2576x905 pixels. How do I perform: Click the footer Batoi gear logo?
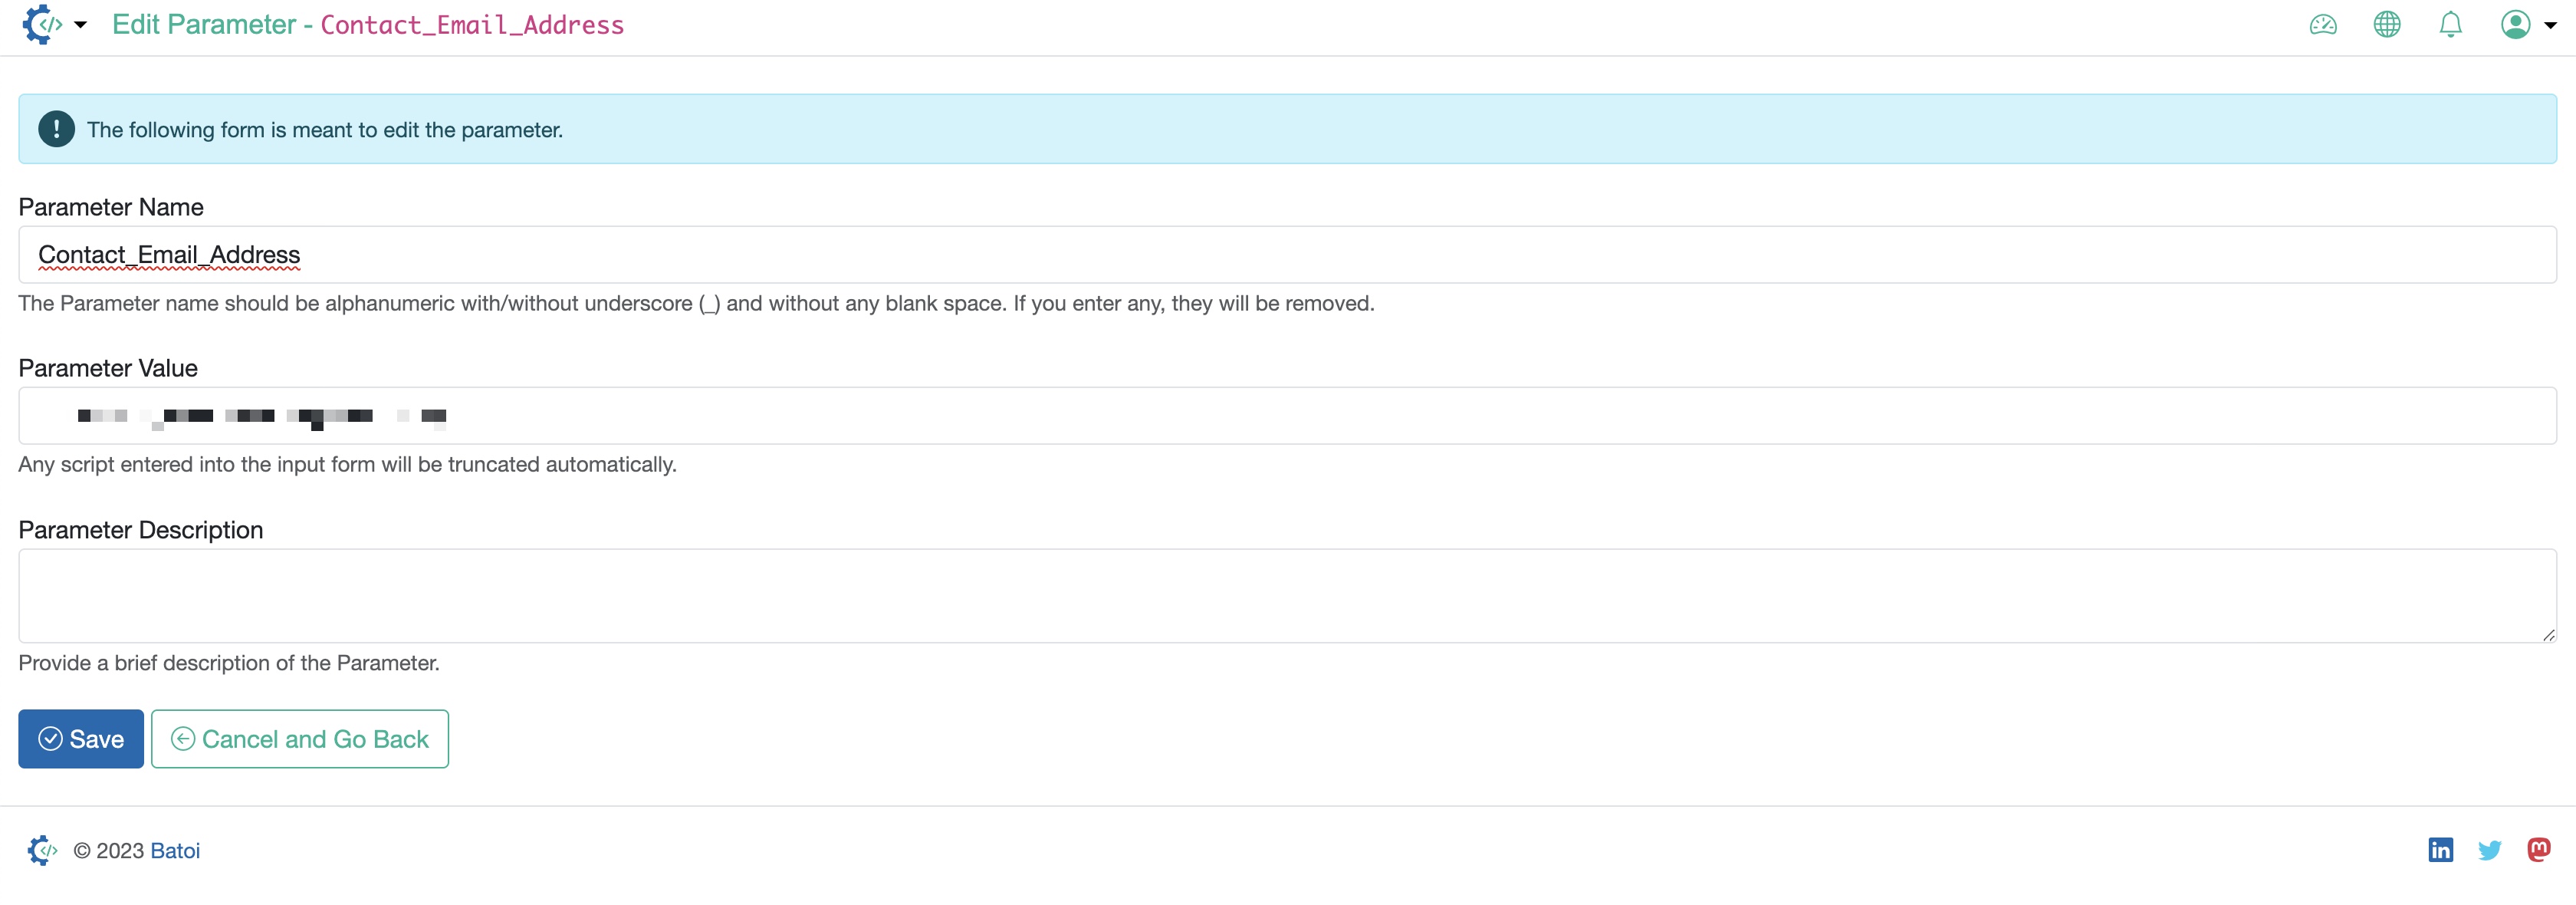point(41,850)
